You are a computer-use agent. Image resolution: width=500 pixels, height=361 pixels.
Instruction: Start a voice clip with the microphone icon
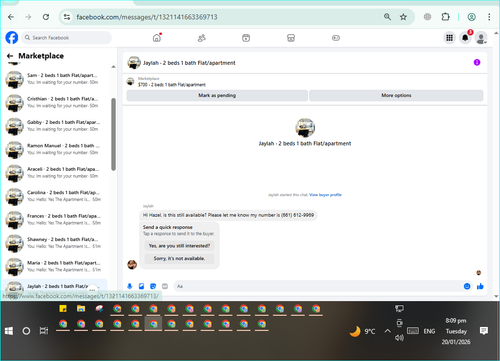[130, 286]
